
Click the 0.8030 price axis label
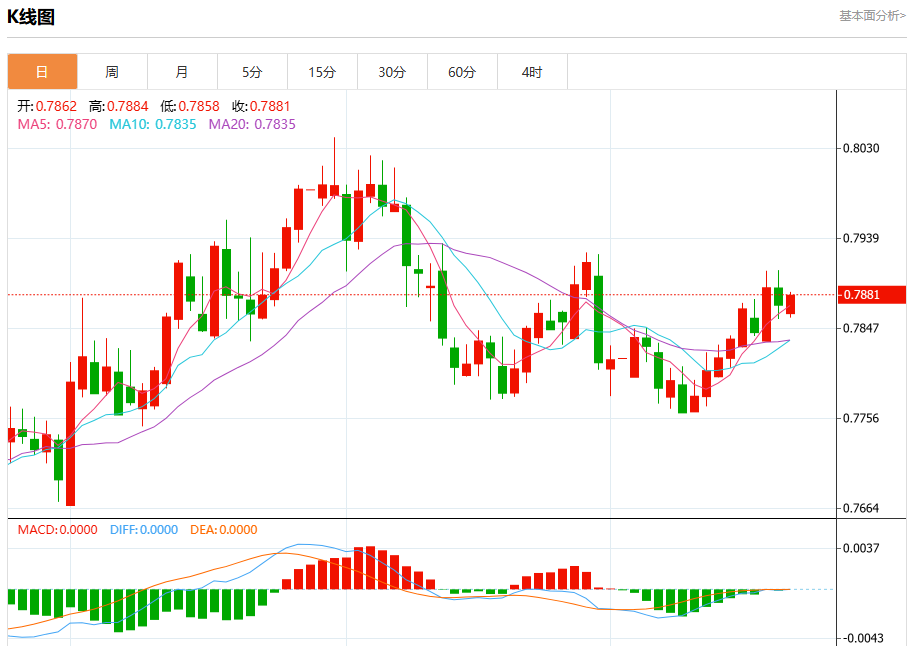pyautogui.click(x=861, y=148)
